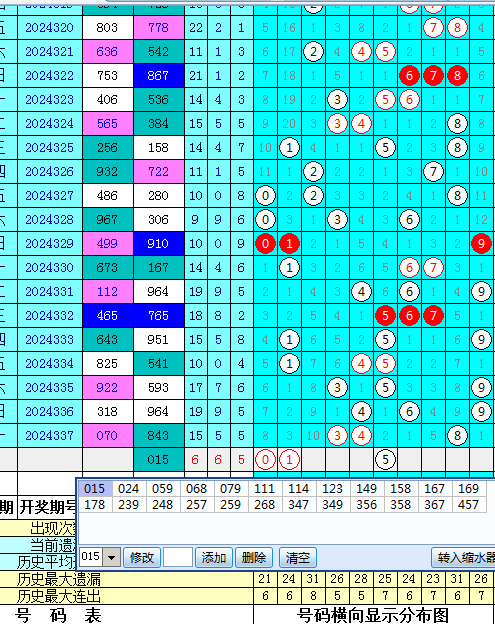Viewport: 495px width, 624px height.
Task: Click the empty input field beside 添加
Action: (178, 557)
